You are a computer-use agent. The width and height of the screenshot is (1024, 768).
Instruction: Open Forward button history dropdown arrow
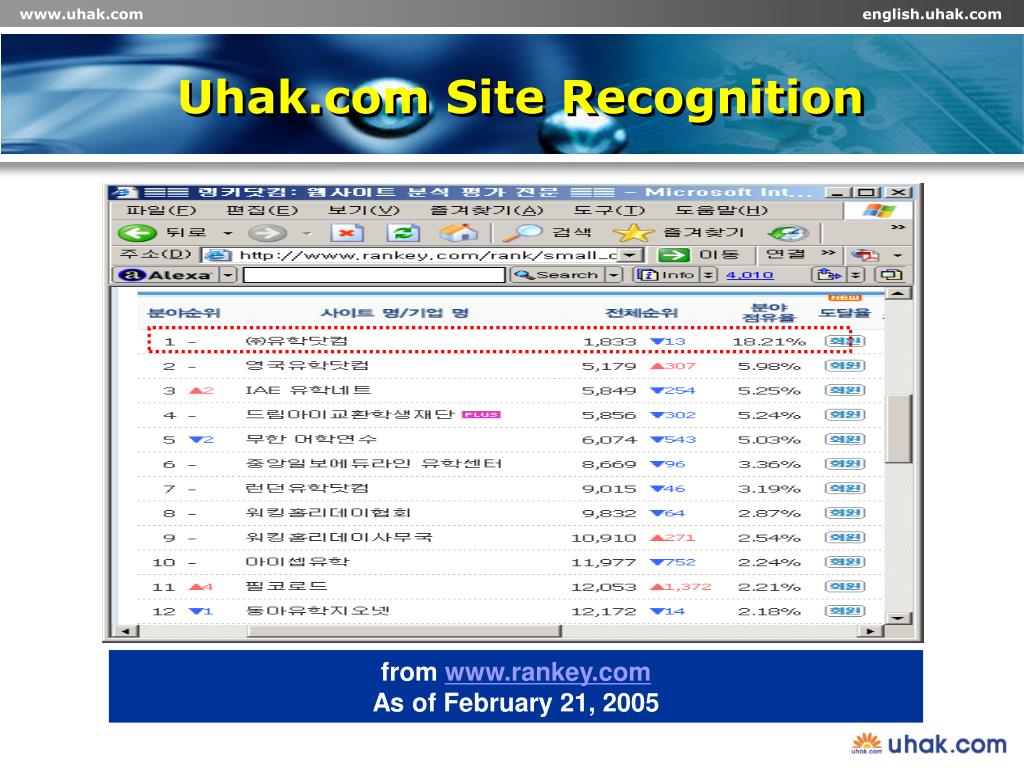click(x=307, y=233)
